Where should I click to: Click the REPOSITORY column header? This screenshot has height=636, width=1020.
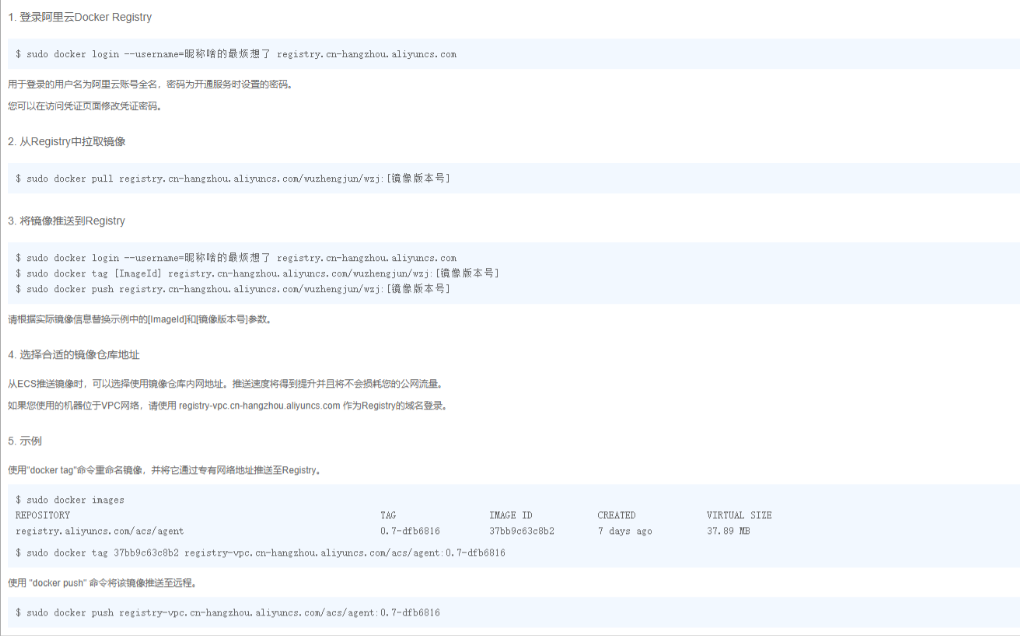[43, 515]
